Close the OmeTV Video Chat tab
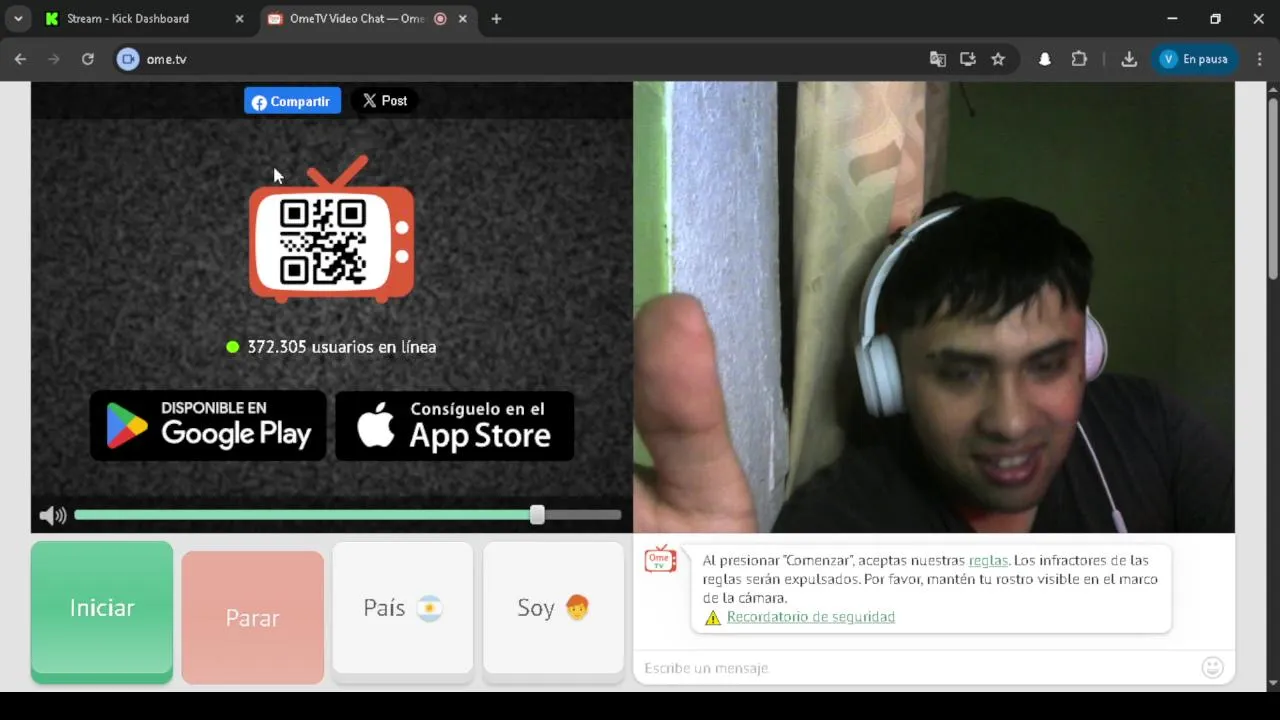Viewport: 1280px width, 720px height. click(x=462, y=19)
